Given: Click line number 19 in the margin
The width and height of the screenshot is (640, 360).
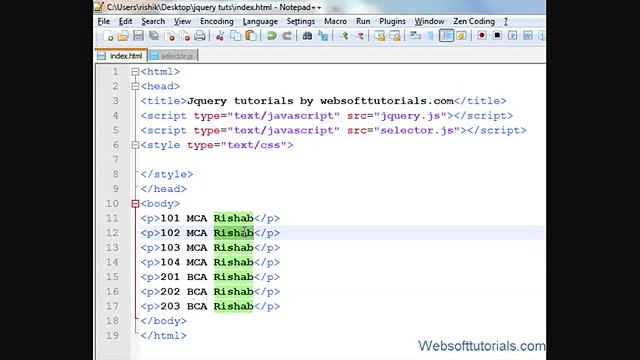Looking at the screenshot, I should coord(112,336).
